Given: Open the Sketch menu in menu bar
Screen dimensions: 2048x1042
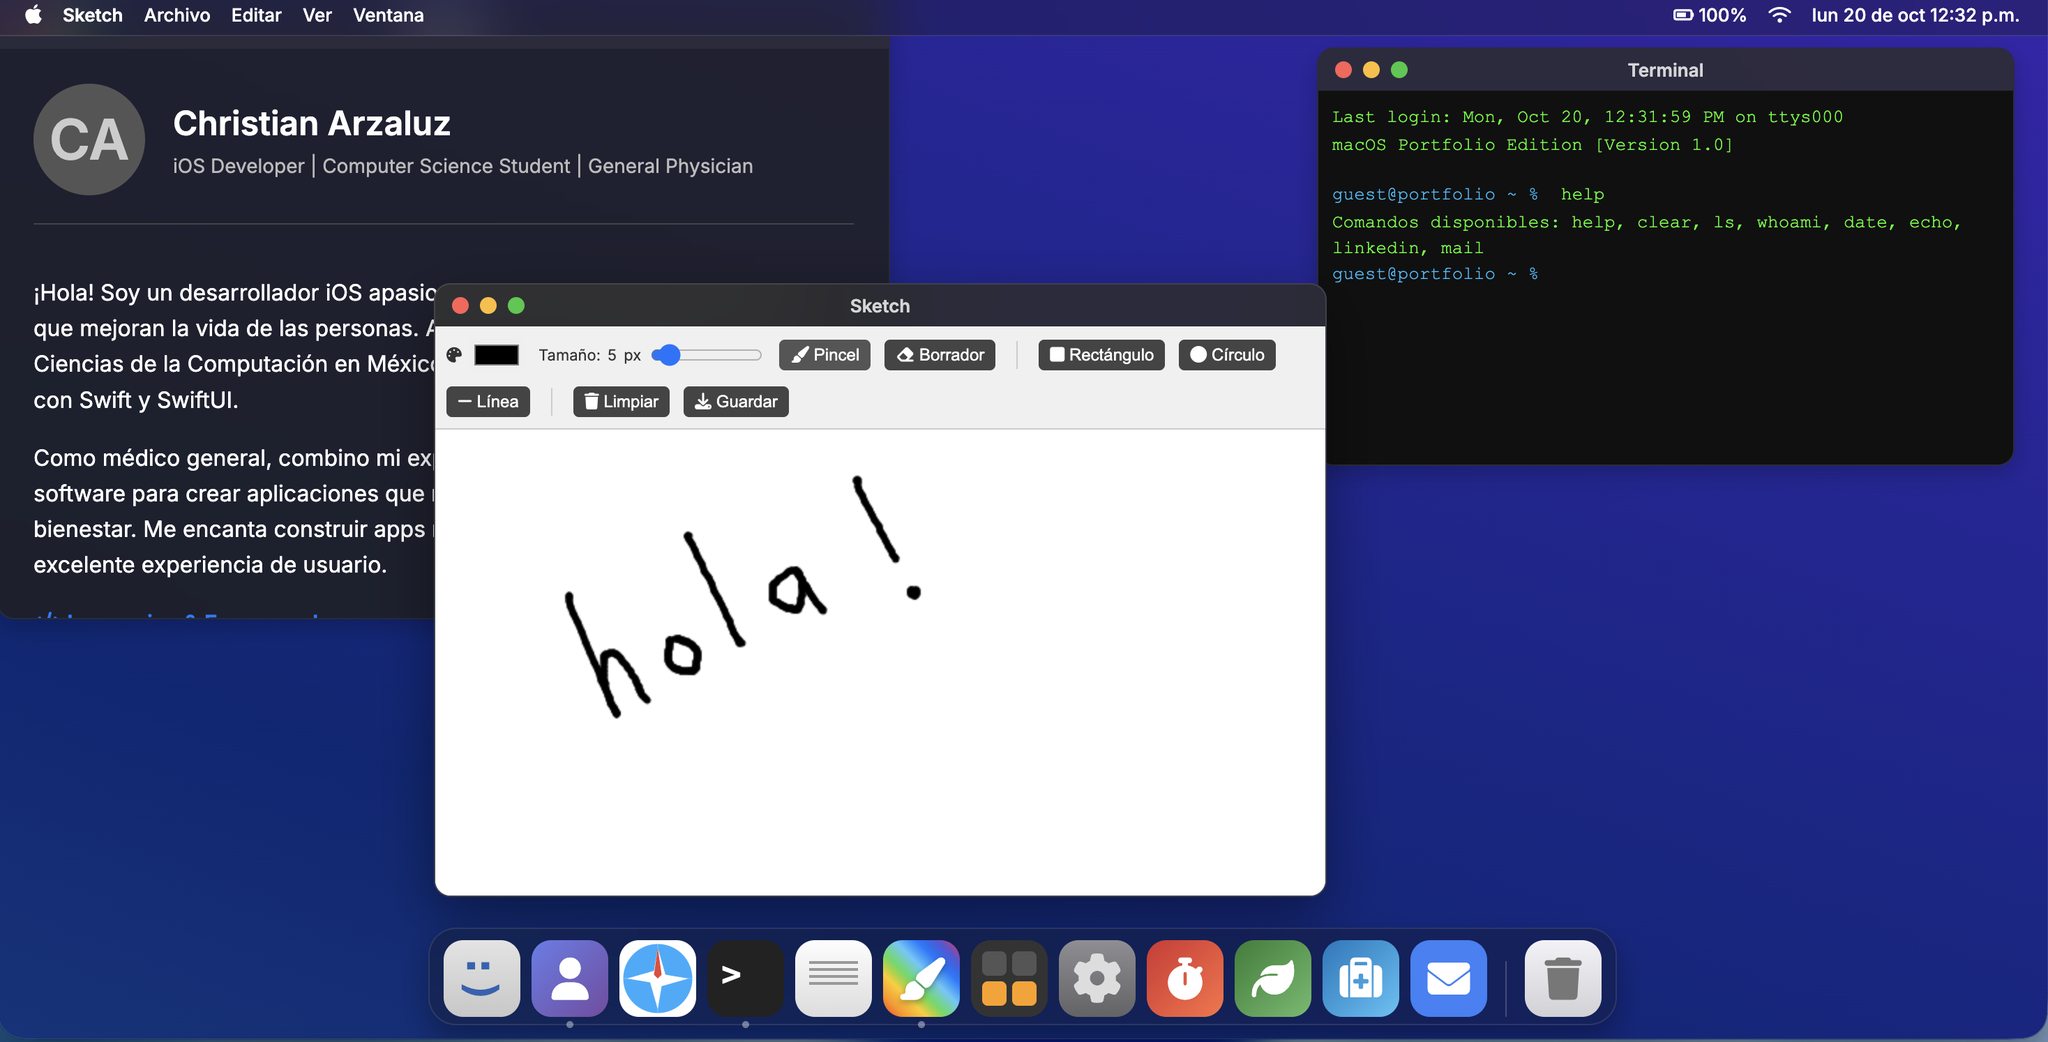Looking at the screenshot, I should 93,15.
